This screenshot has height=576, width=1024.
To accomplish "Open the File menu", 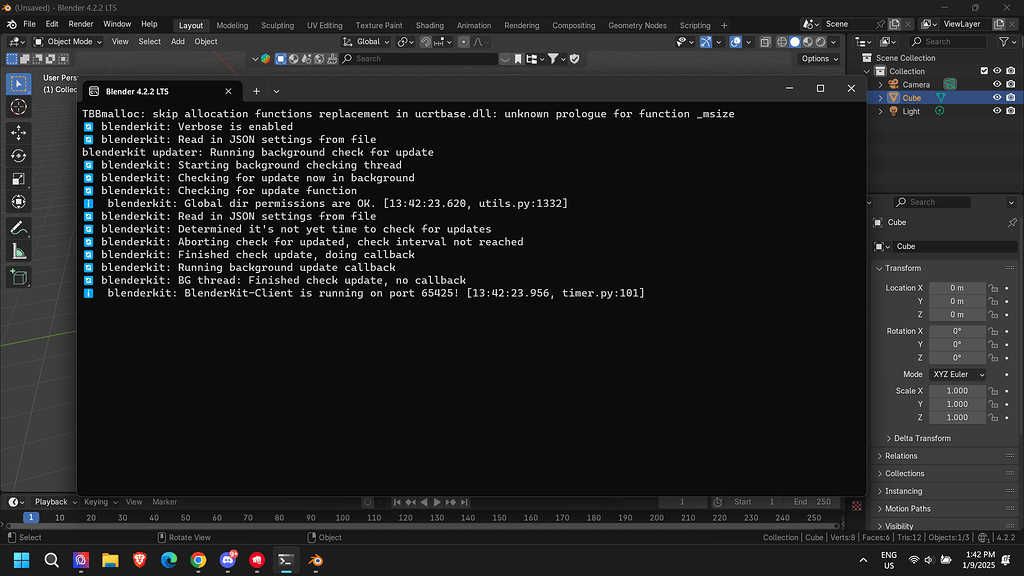I will [x=29, y=24].
